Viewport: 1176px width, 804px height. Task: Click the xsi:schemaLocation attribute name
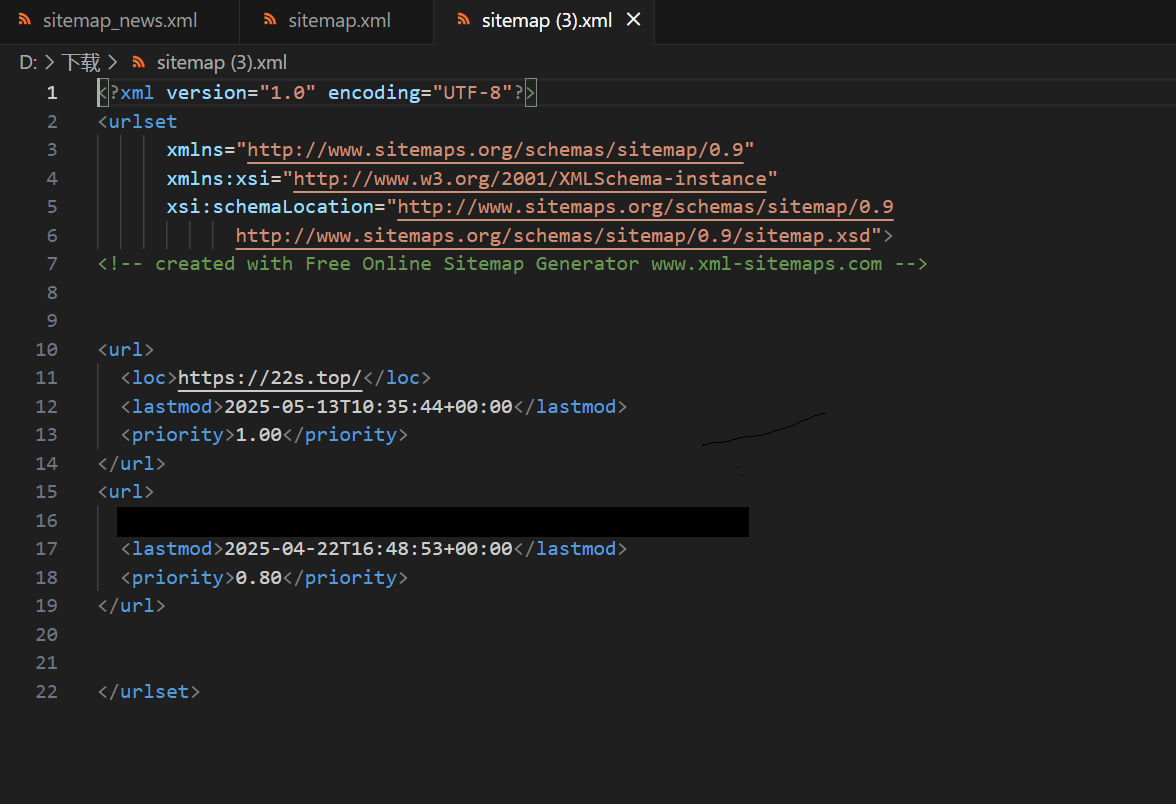270,207
